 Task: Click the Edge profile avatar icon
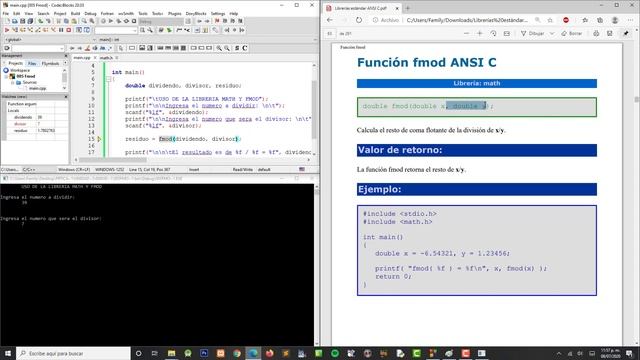(x=615, y=20)
